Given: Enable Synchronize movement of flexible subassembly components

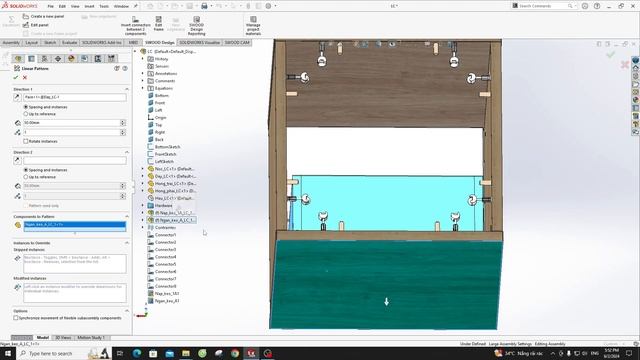Looking at the screenshot, I should point(16,318).
